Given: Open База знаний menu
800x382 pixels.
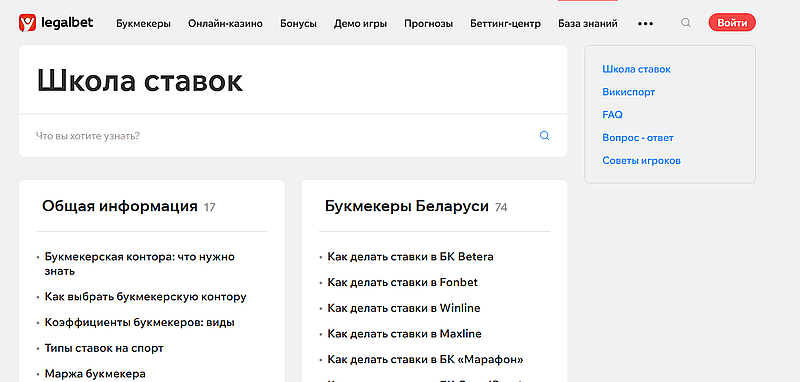Looking at the screenshot, I should (588, 23).
